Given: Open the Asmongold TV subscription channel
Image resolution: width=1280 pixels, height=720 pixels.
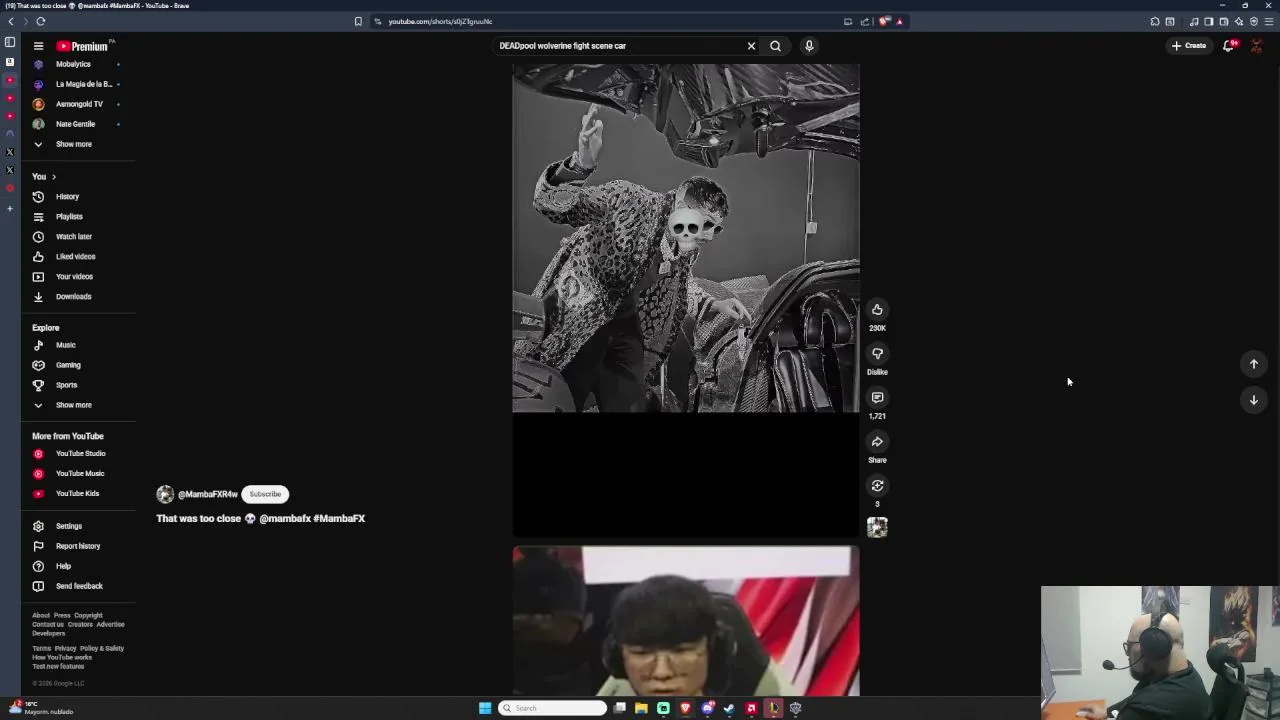Looking at the screenshot, I should pos(79,104).
